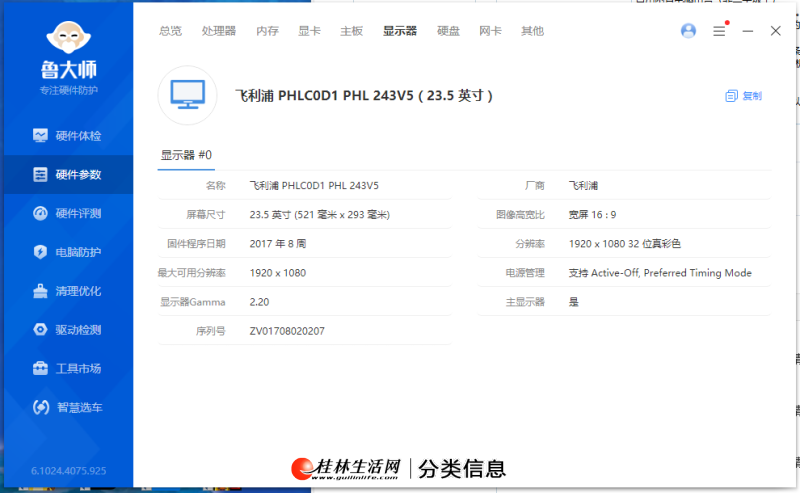Select the 显卡 tab
Viewport: 800px width, 493px height.
pos(309,31)
